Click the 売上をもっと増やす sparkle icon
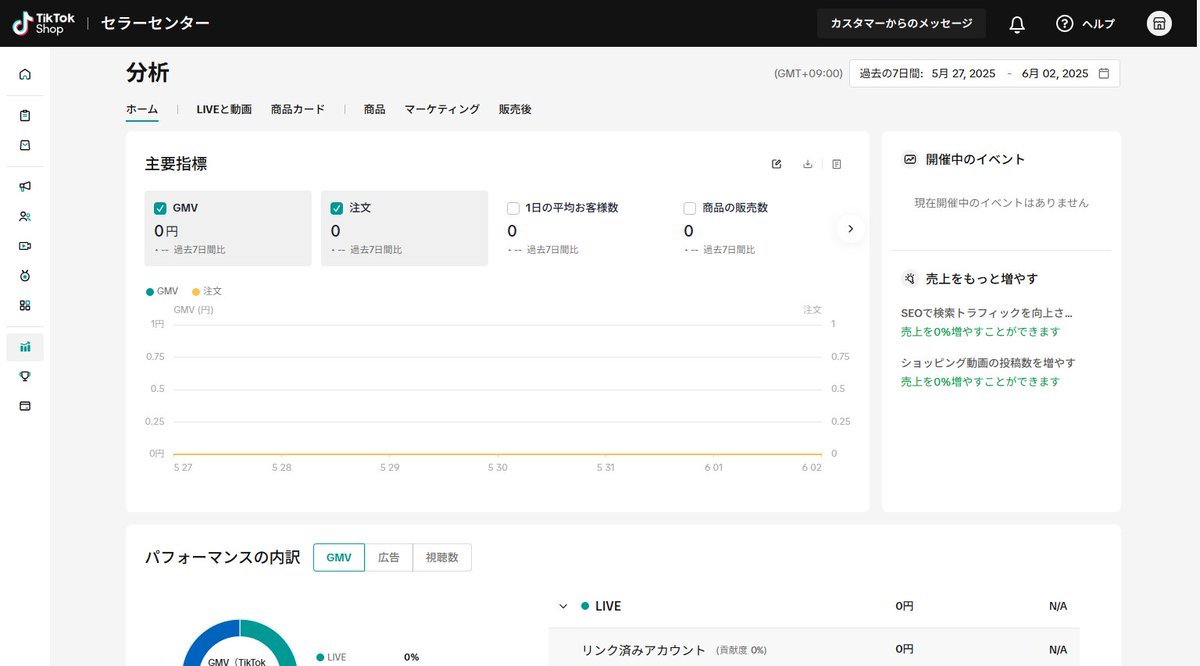The width and height of the screenshot is (1200, 666). [910, 279]
